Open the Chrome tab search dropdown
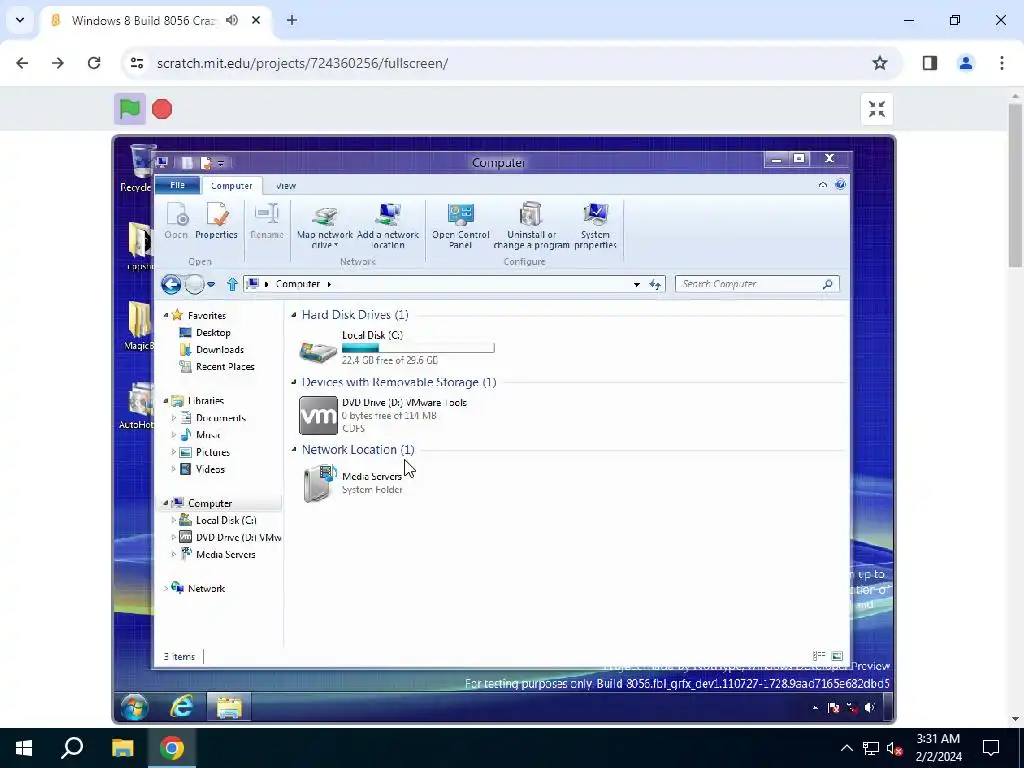 [x=20, y=20]
